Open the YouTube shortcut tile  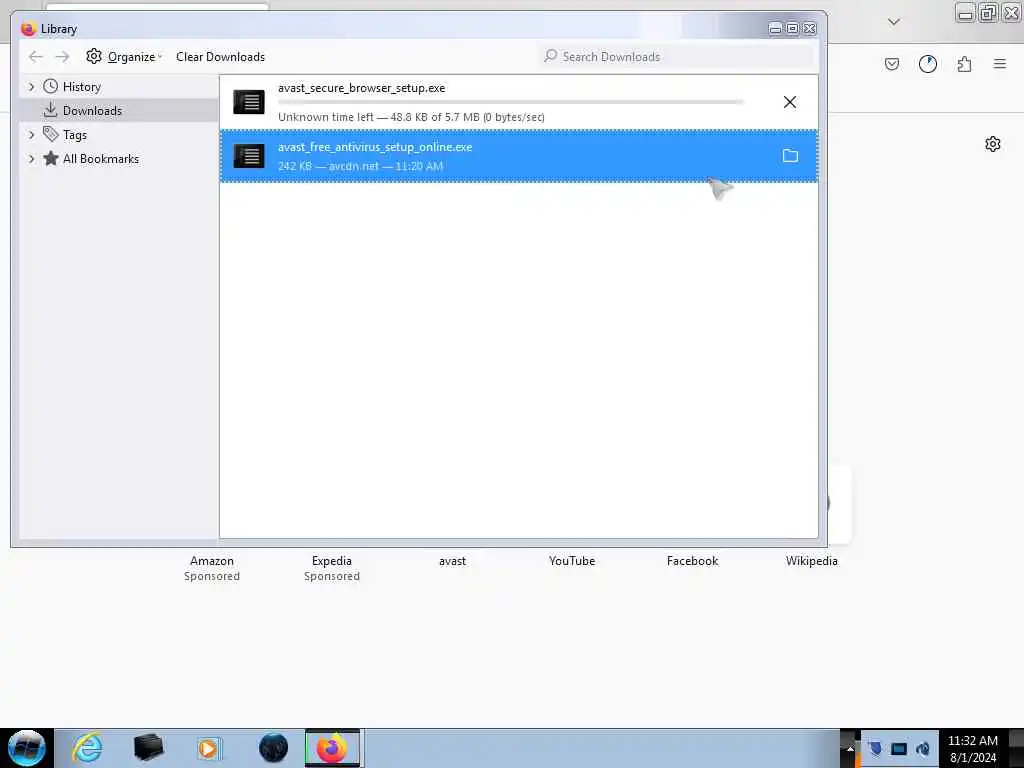tap(572, 561)
